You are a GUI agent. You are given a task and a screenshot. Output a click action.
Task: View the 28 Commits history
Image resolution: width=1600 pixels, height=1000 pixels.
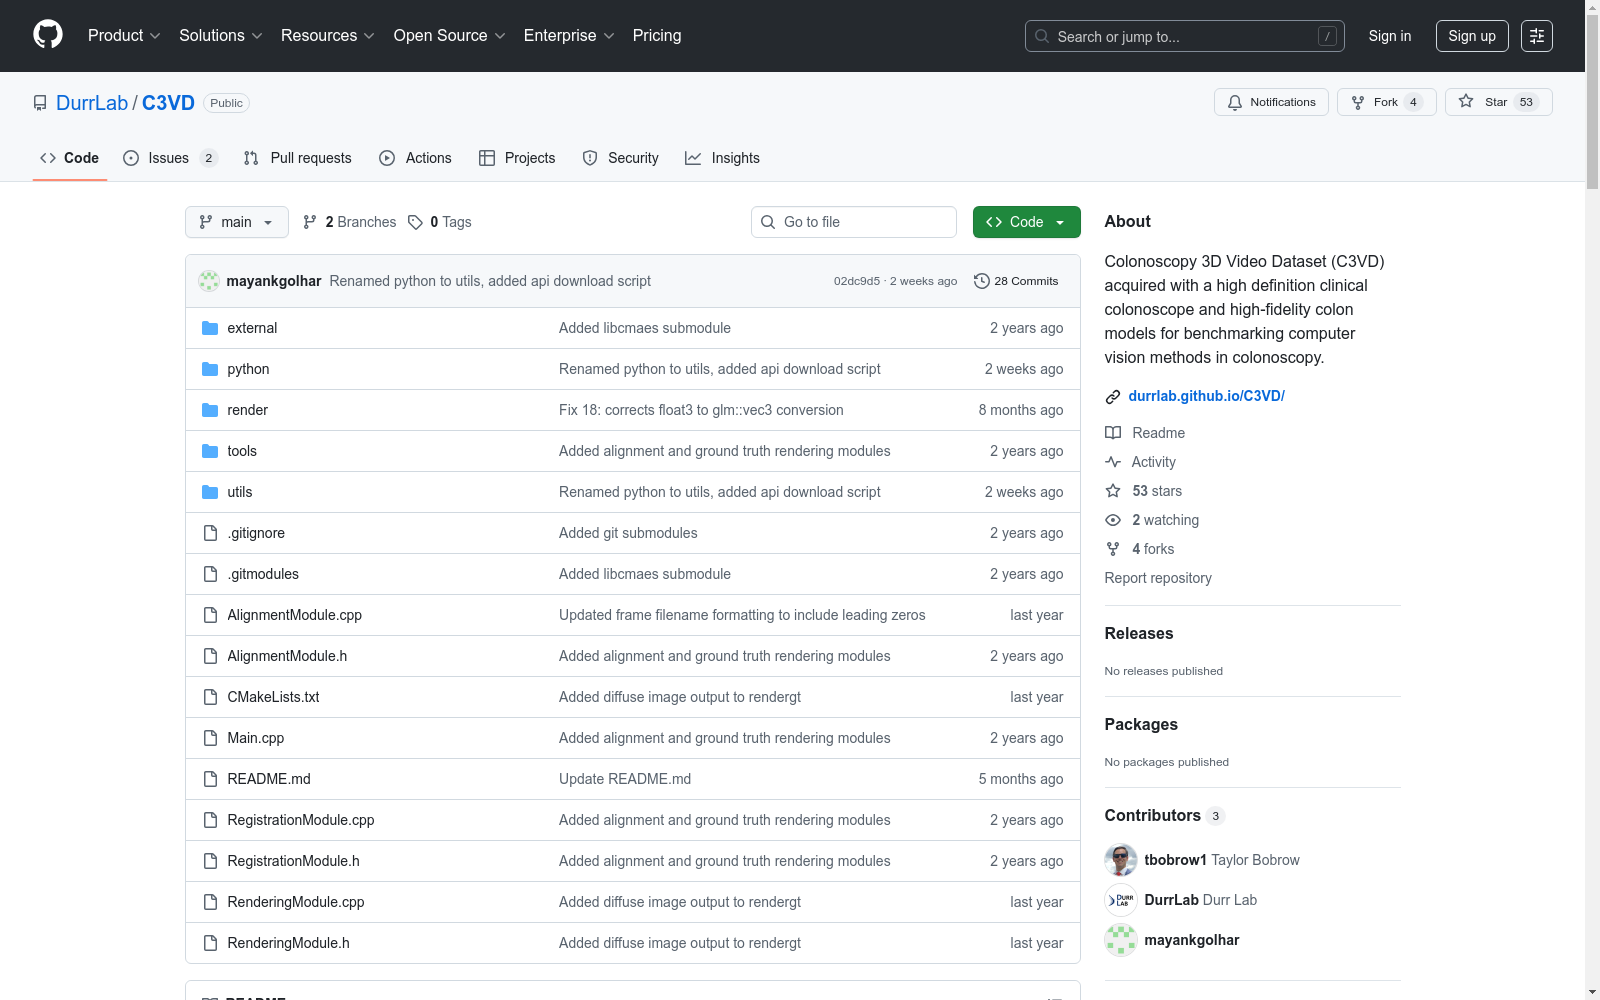(1016, 281)
